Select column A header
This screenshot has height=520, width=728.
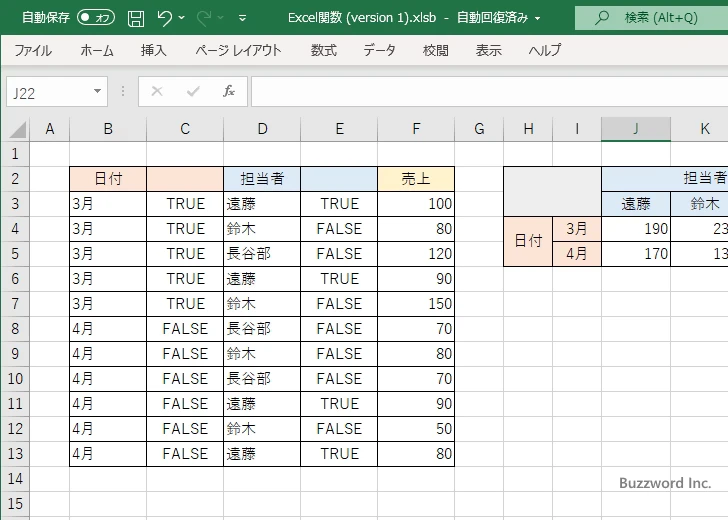[x=50, y=129]
